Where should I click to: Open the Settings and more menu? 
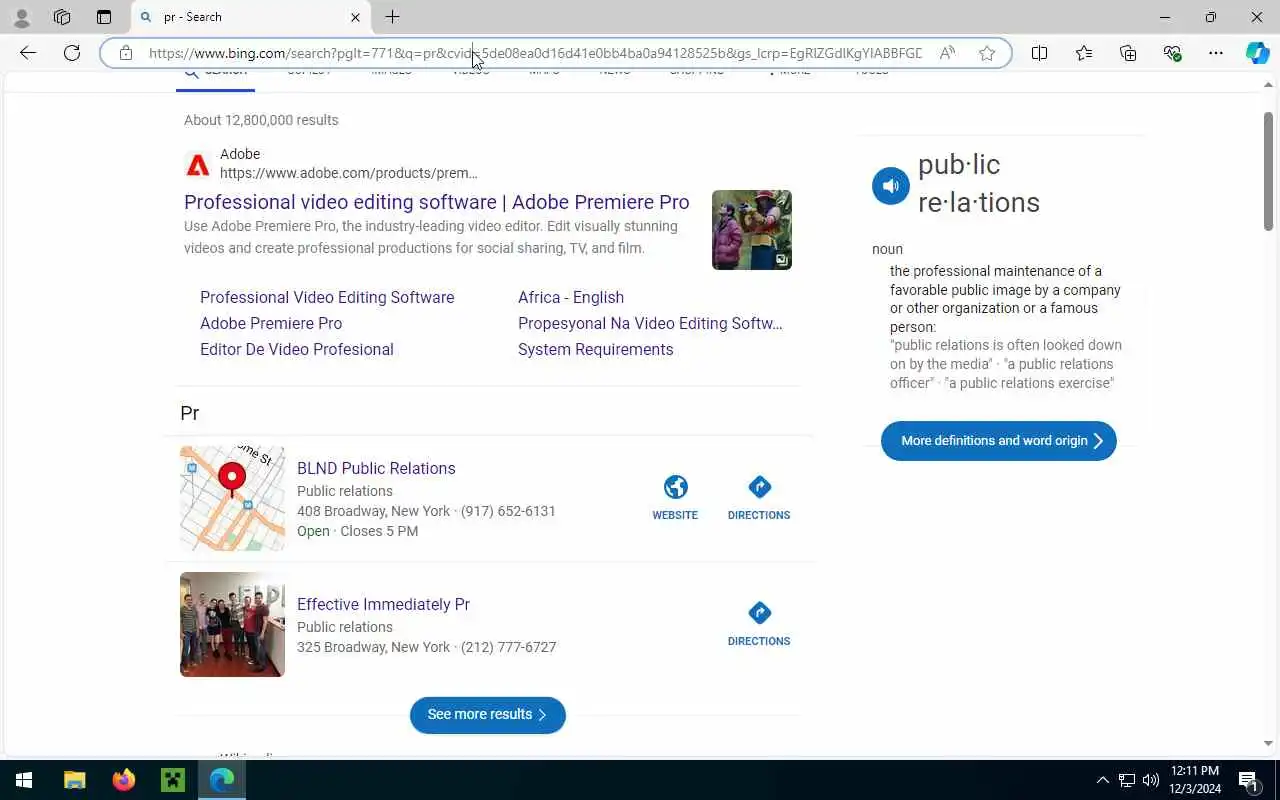point(1216,53)
